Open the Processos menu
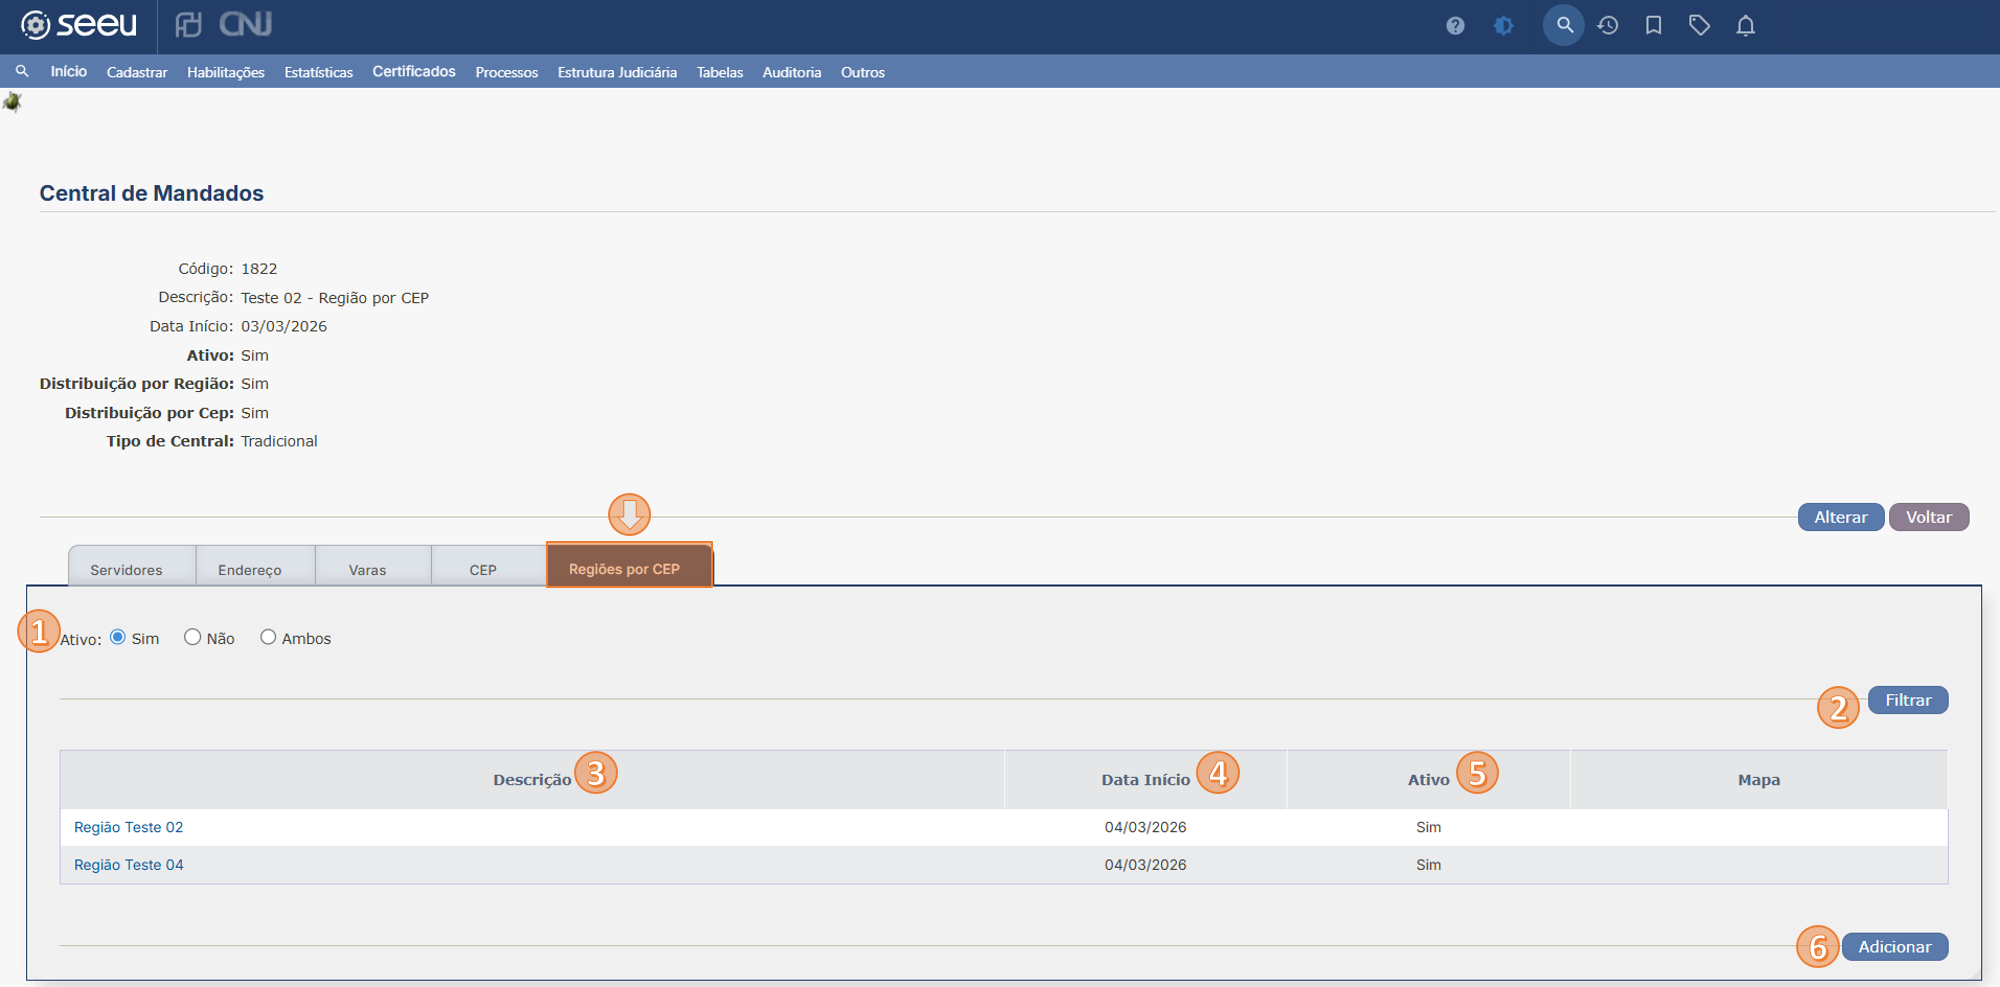 click(x=507, y=72)
